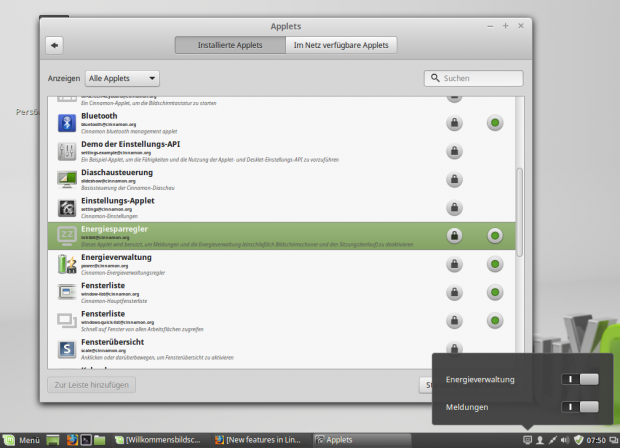Click the volume speaker icon in the tray
This screenshot has height=448, width=620.
565,440
